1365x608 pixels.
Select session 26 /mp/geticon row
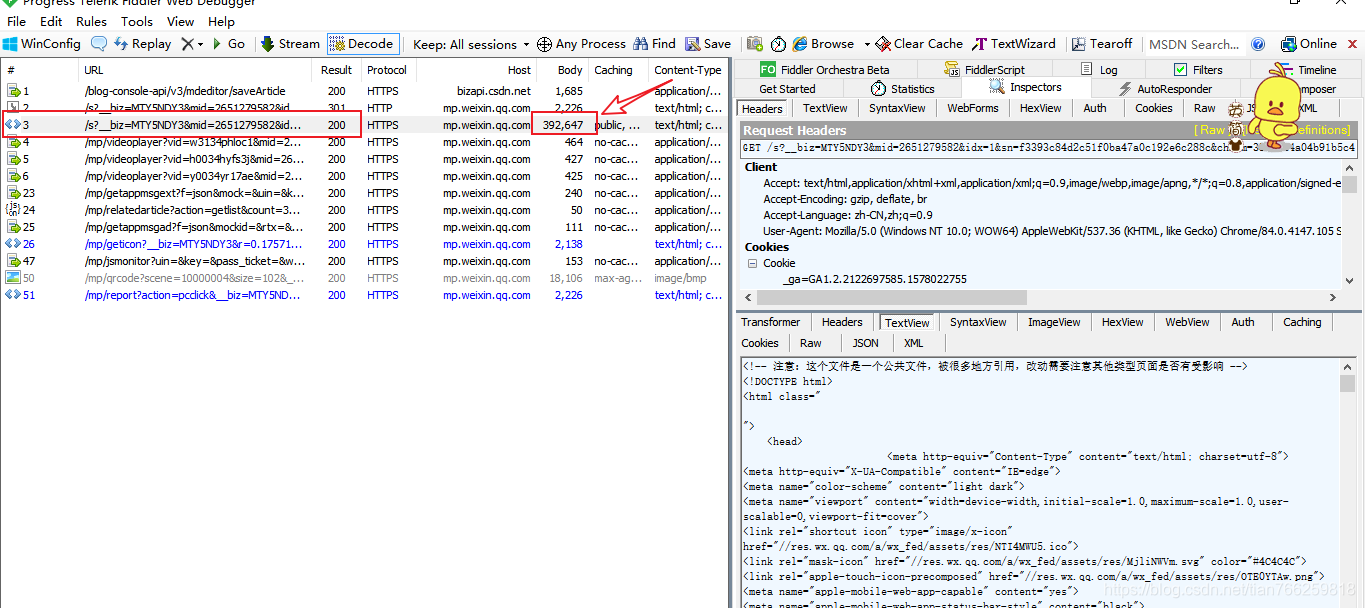tap(365, 244)
